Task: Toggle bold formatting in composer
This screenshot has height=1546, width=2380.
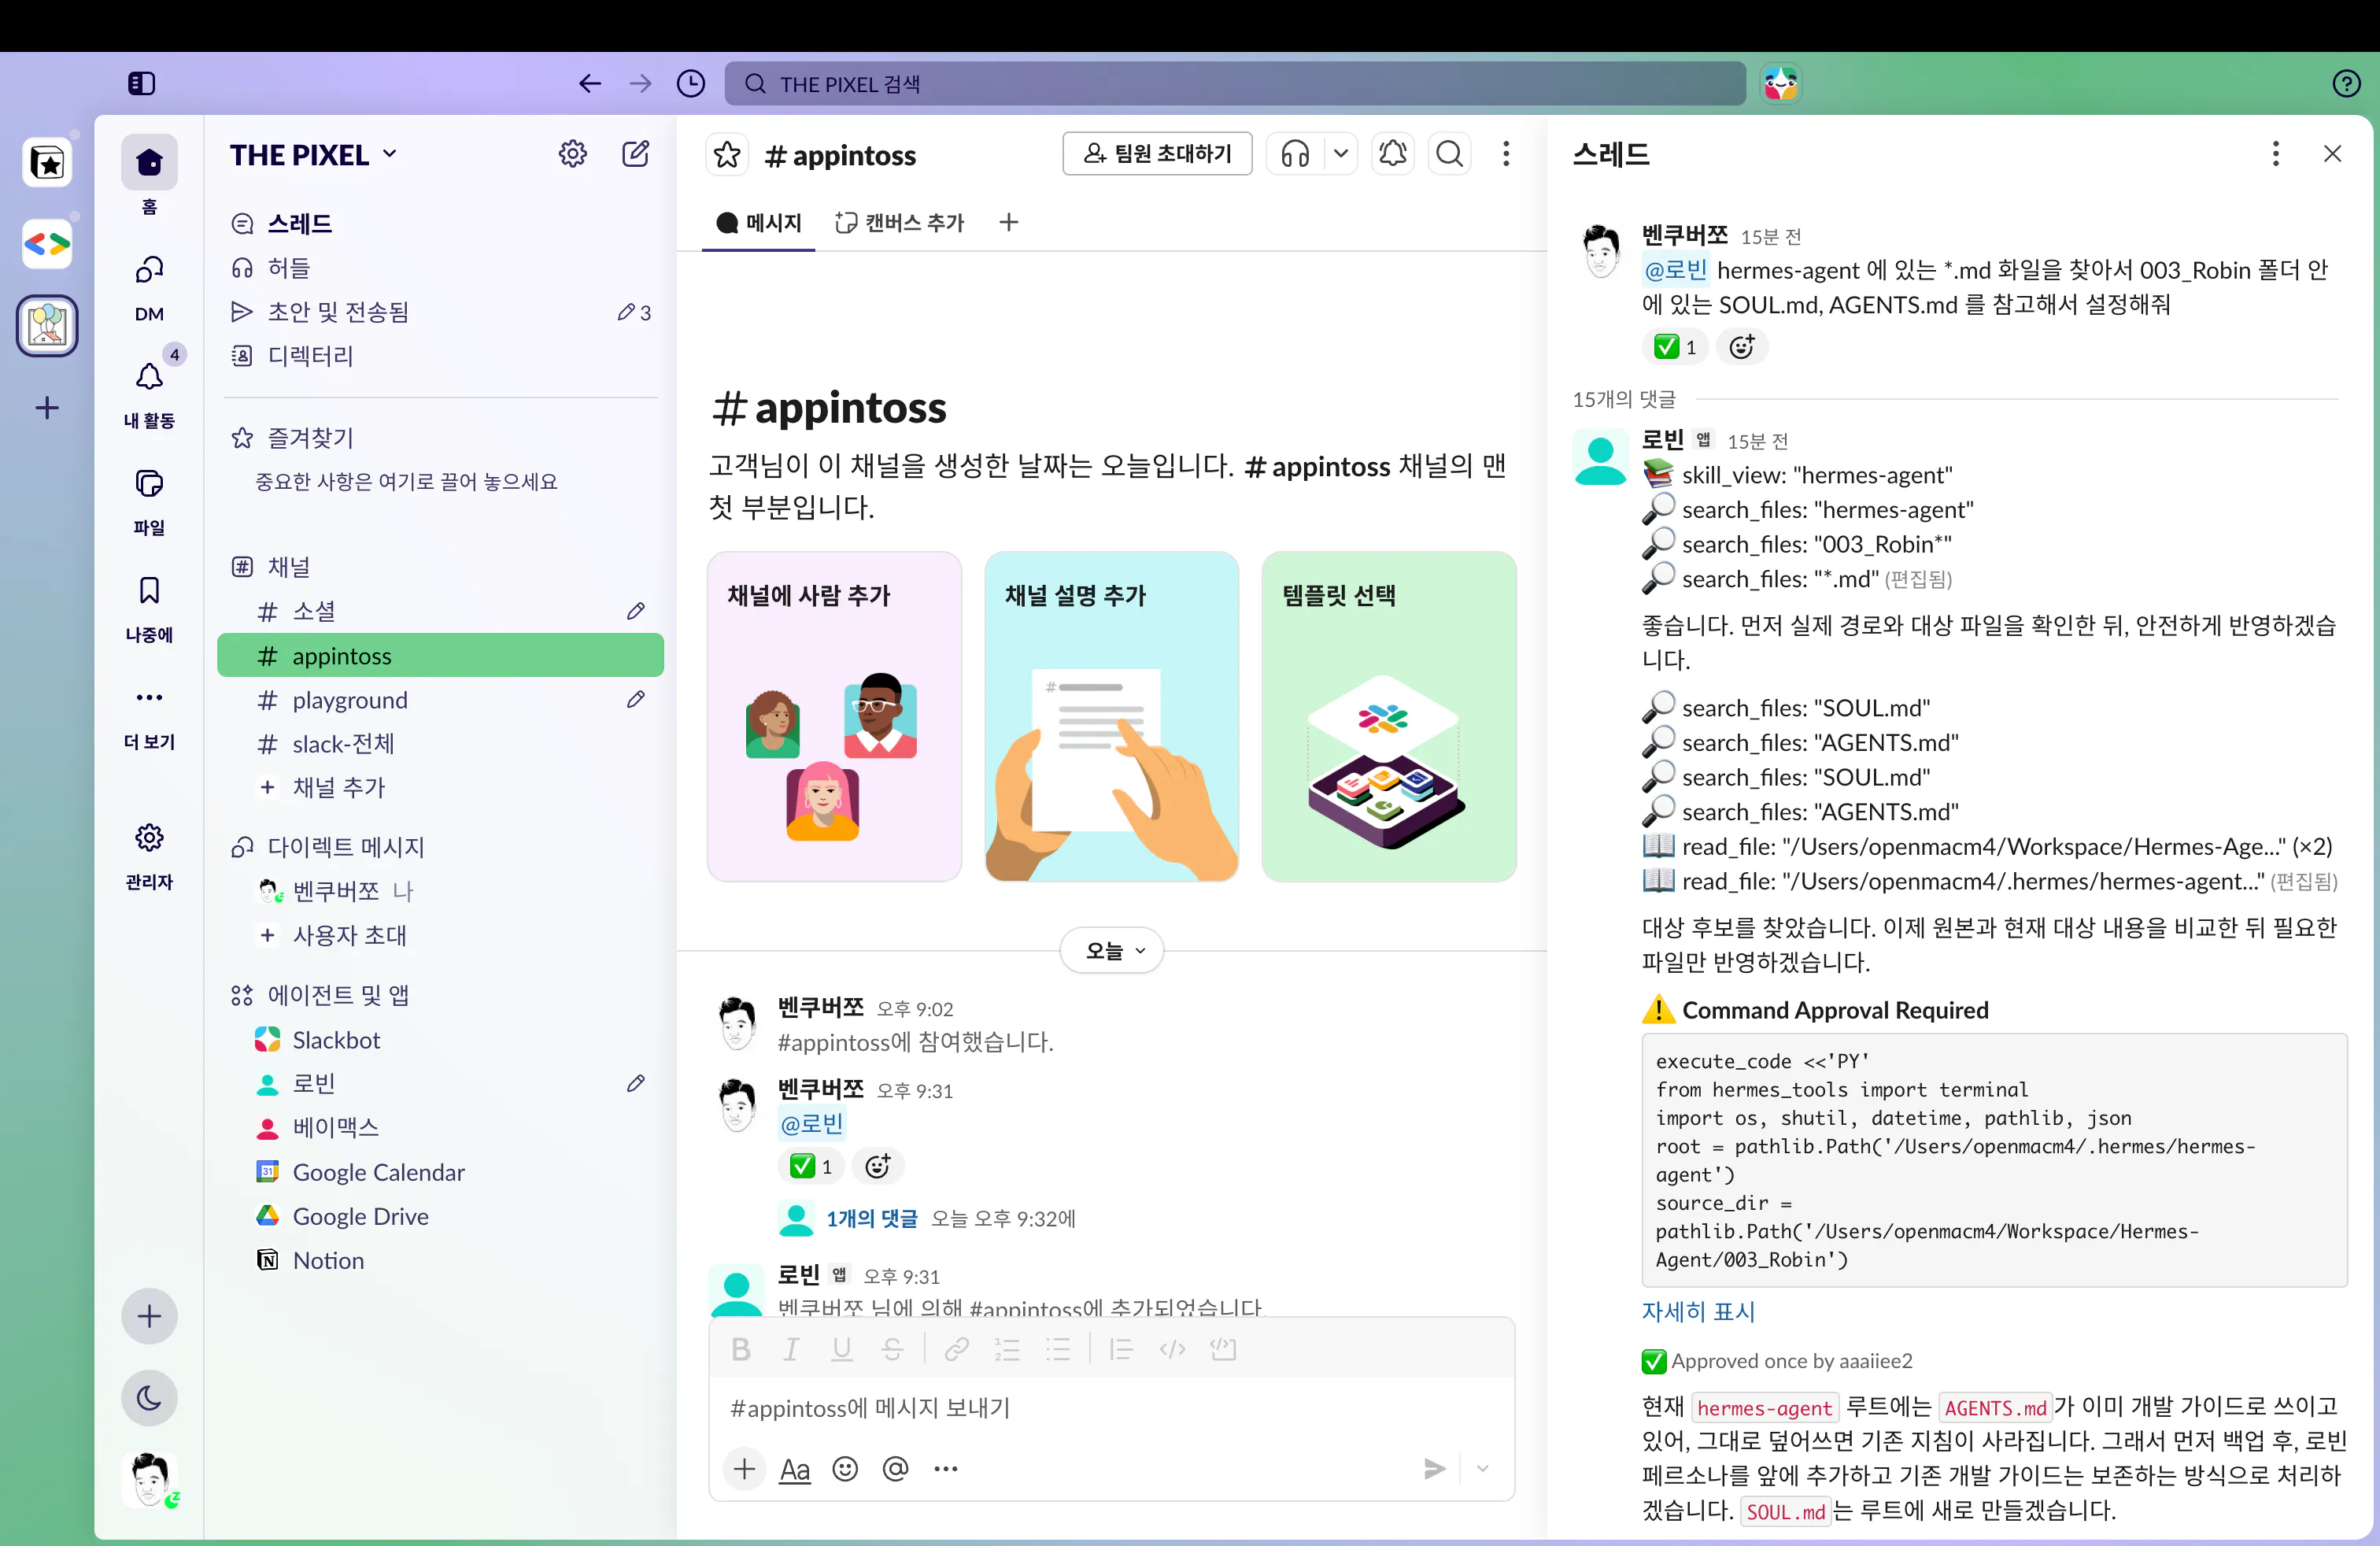Action: (741, 1350)
